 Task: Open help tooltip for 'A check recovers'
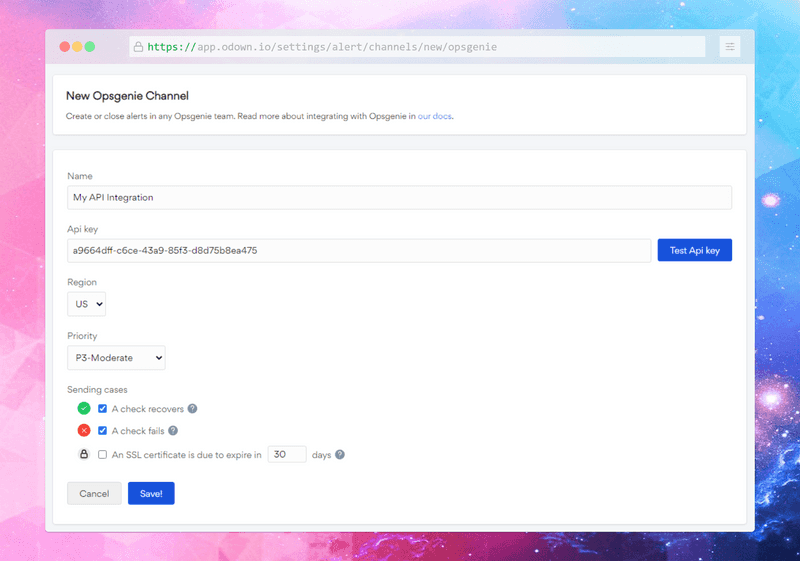192,409
